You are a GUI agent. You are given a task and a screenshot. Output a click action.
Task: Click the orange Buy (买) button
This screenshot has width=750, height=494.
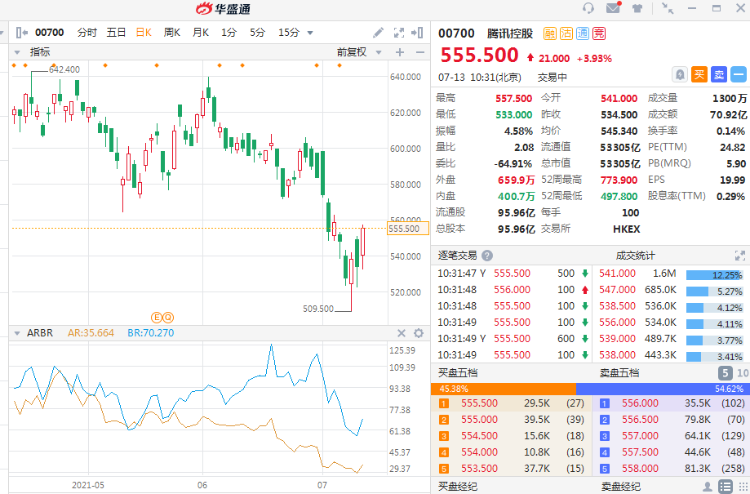(x=699, y=75)
